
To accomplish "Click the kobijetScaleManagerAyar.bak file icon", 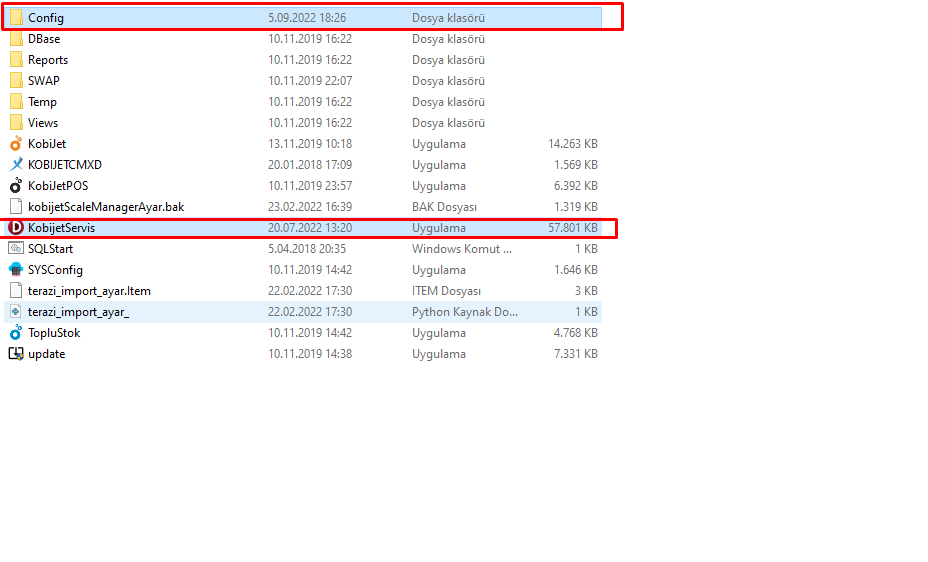I will tap(16, 207).
